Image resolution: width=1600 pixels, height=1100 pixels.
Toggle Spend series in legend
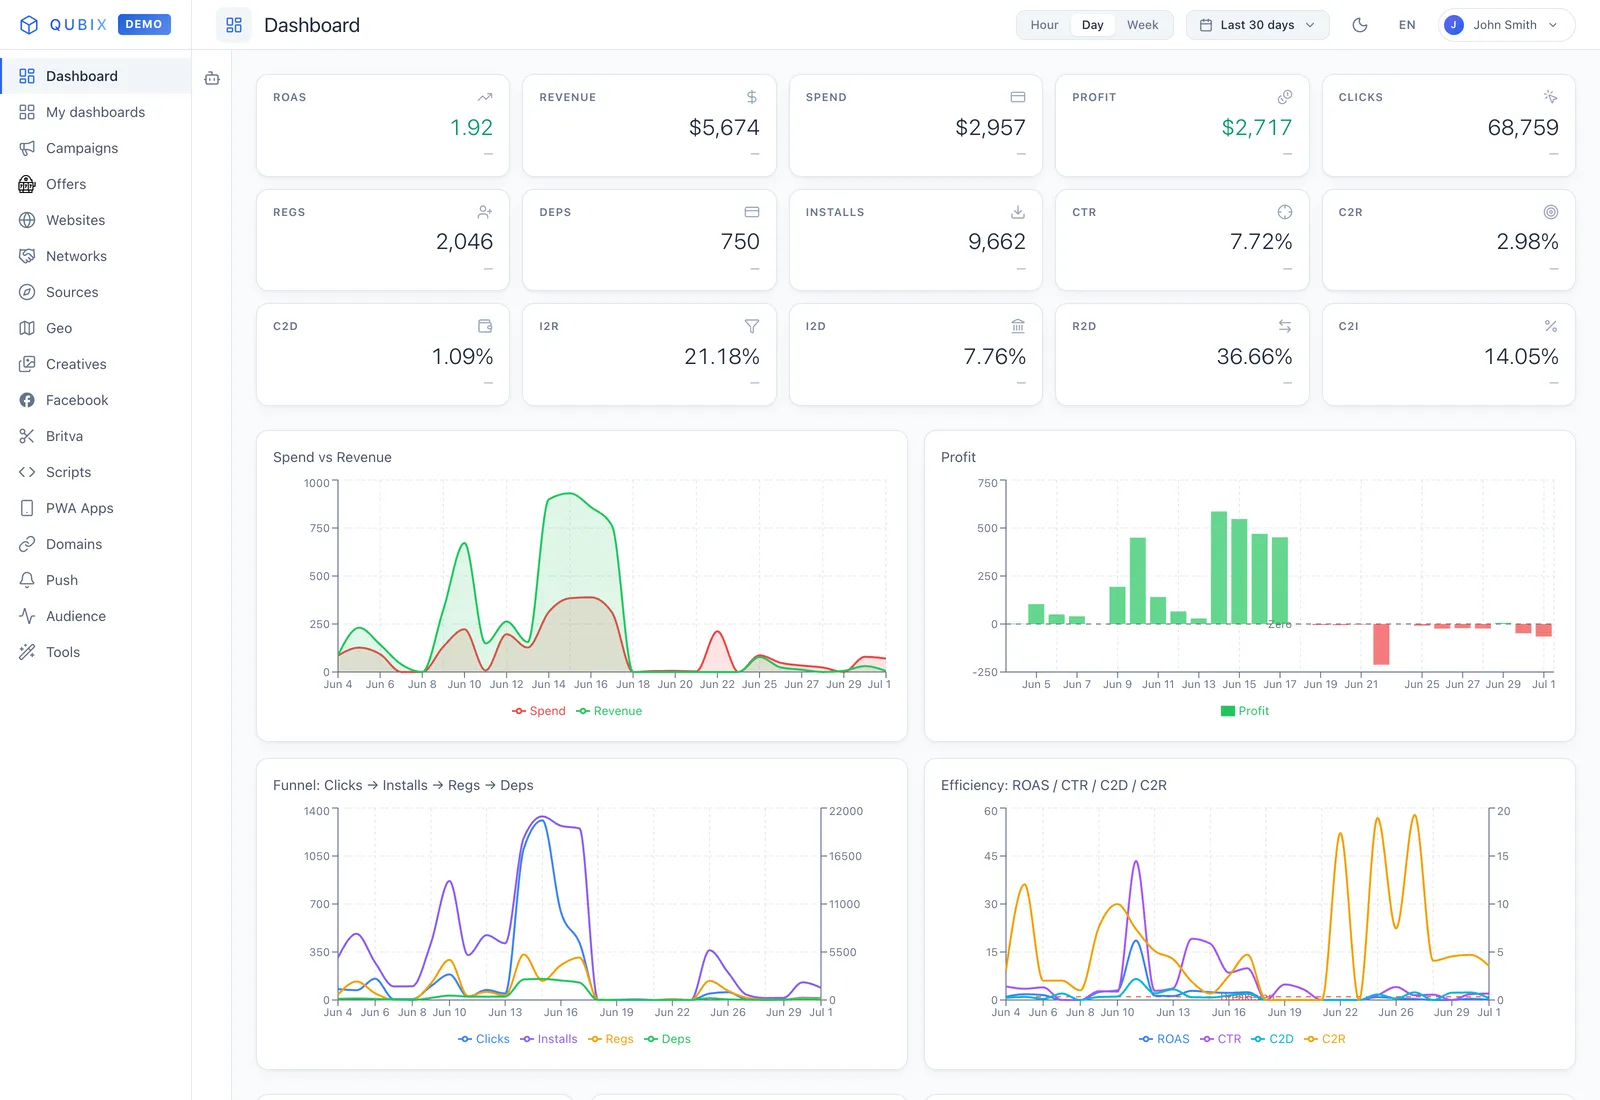pos(539,711)
